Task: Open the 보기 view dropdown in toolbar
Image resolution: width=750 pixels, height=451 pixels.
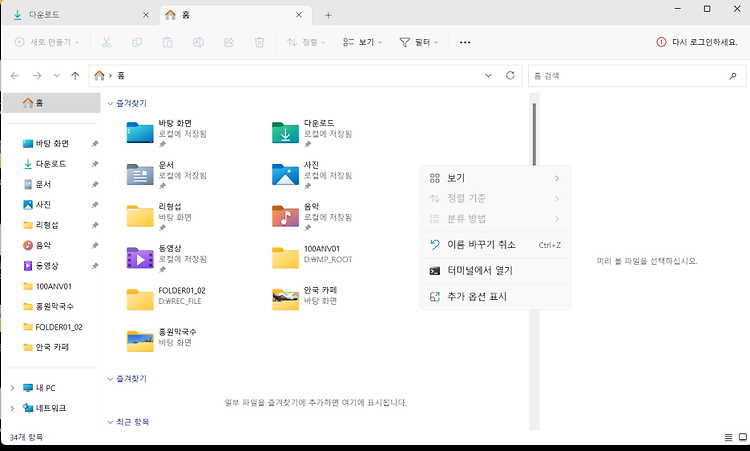Action: [363, 42]
